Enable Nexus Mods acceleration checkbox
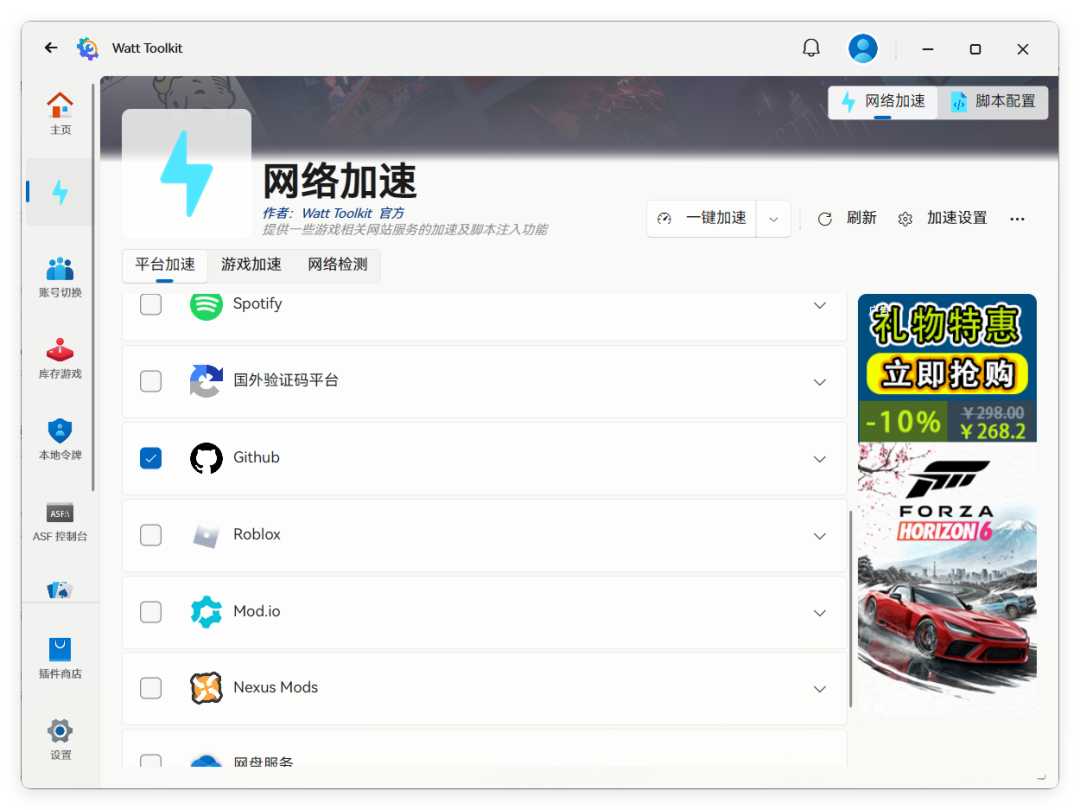1080x810 pixels. 151,688
